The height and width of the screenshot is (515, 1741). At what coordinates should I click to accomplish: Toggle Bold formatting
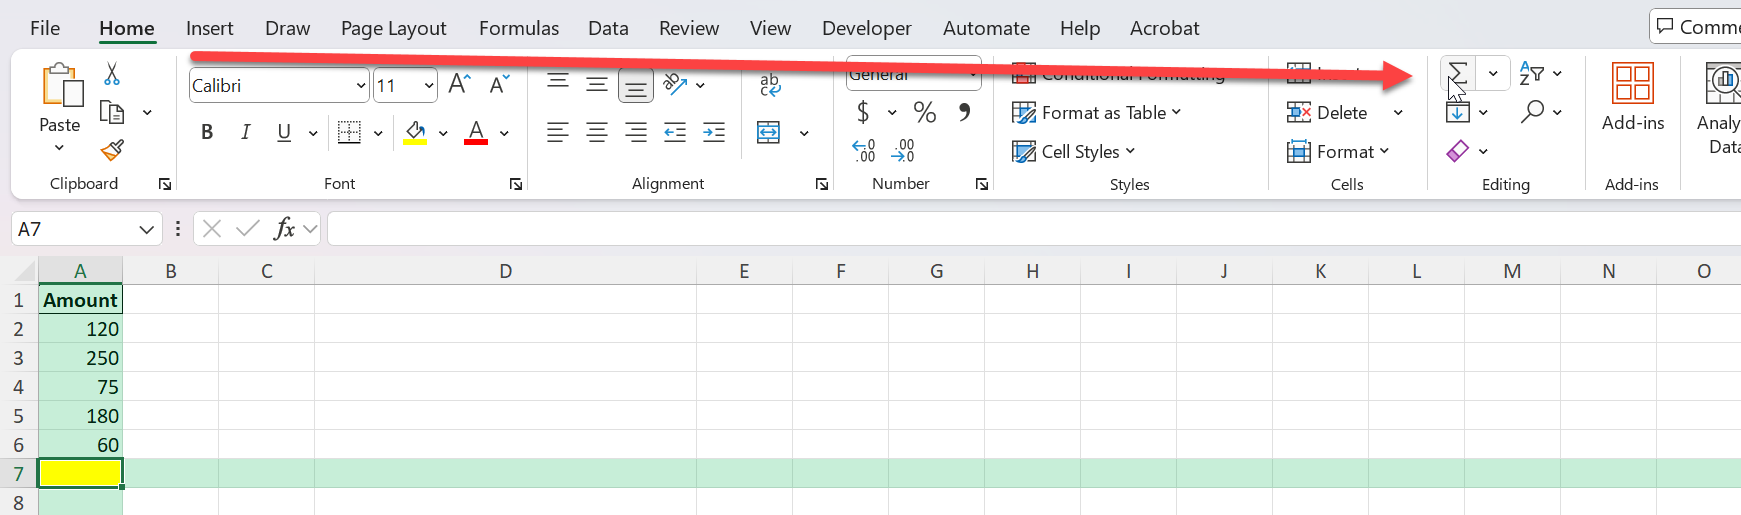pyautogui.click(x=207, y=132)
